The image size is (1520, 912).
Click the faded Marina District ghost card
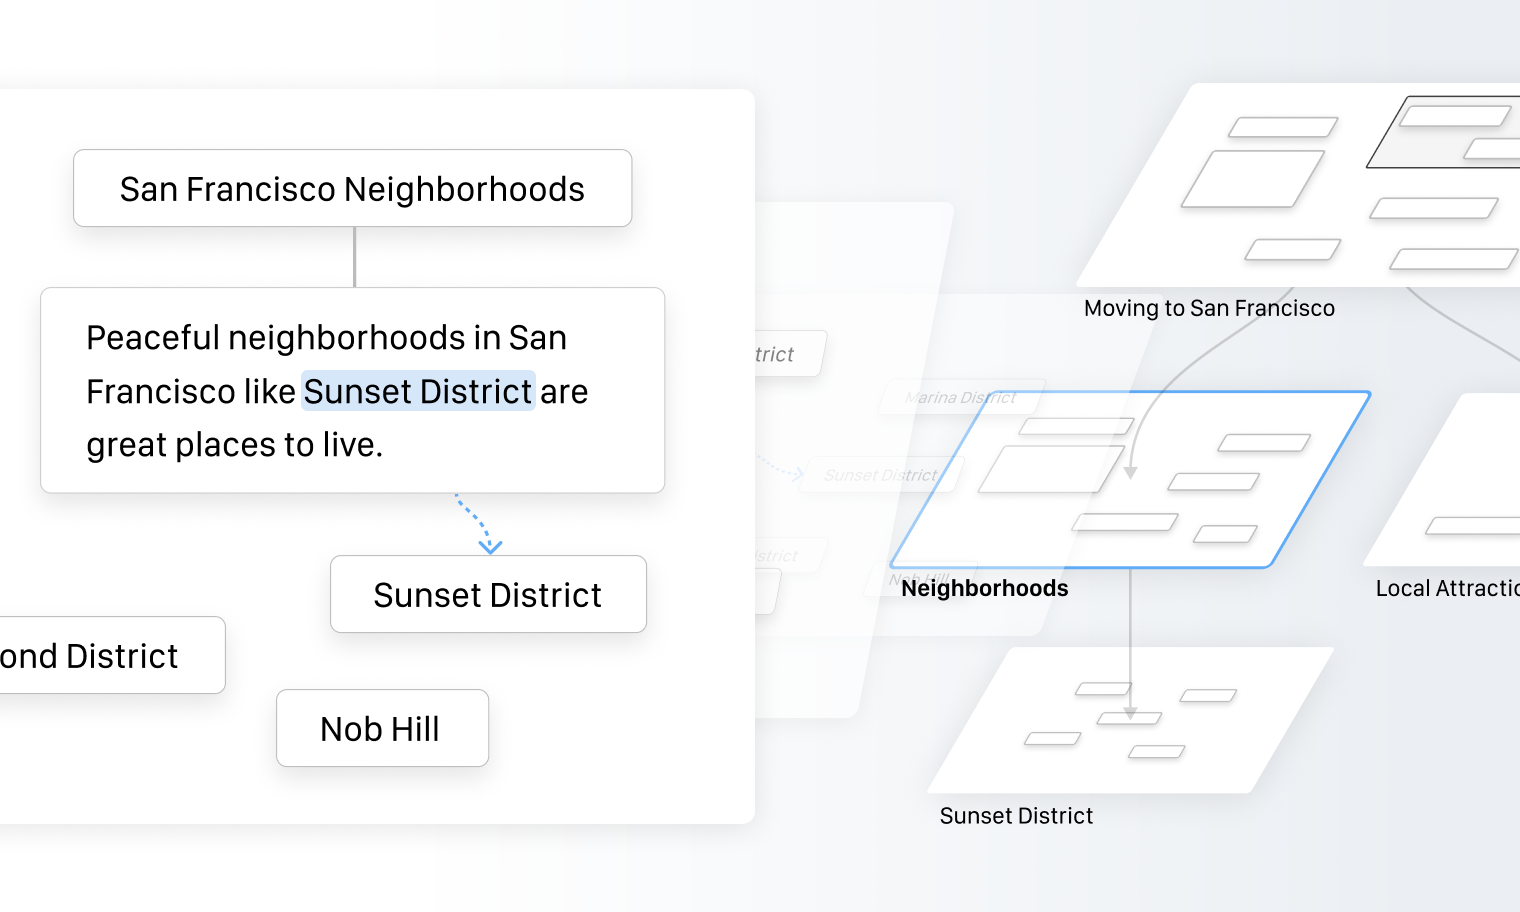point(962,397)
